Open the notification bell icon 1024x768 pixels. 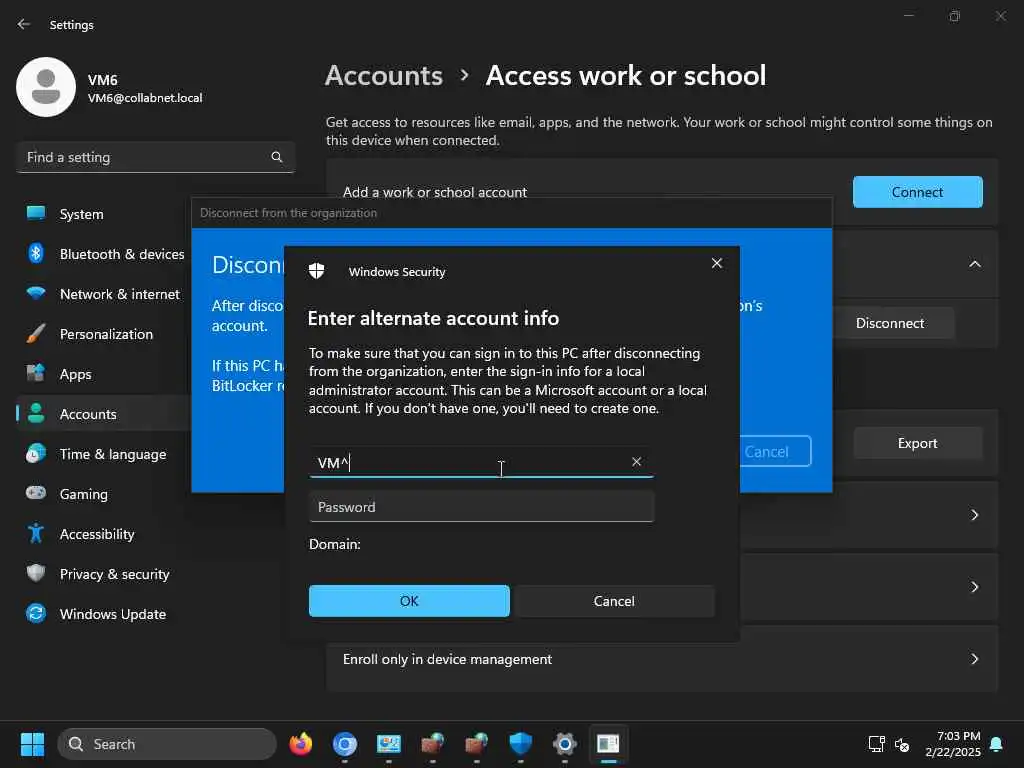(x=997, y=744)
